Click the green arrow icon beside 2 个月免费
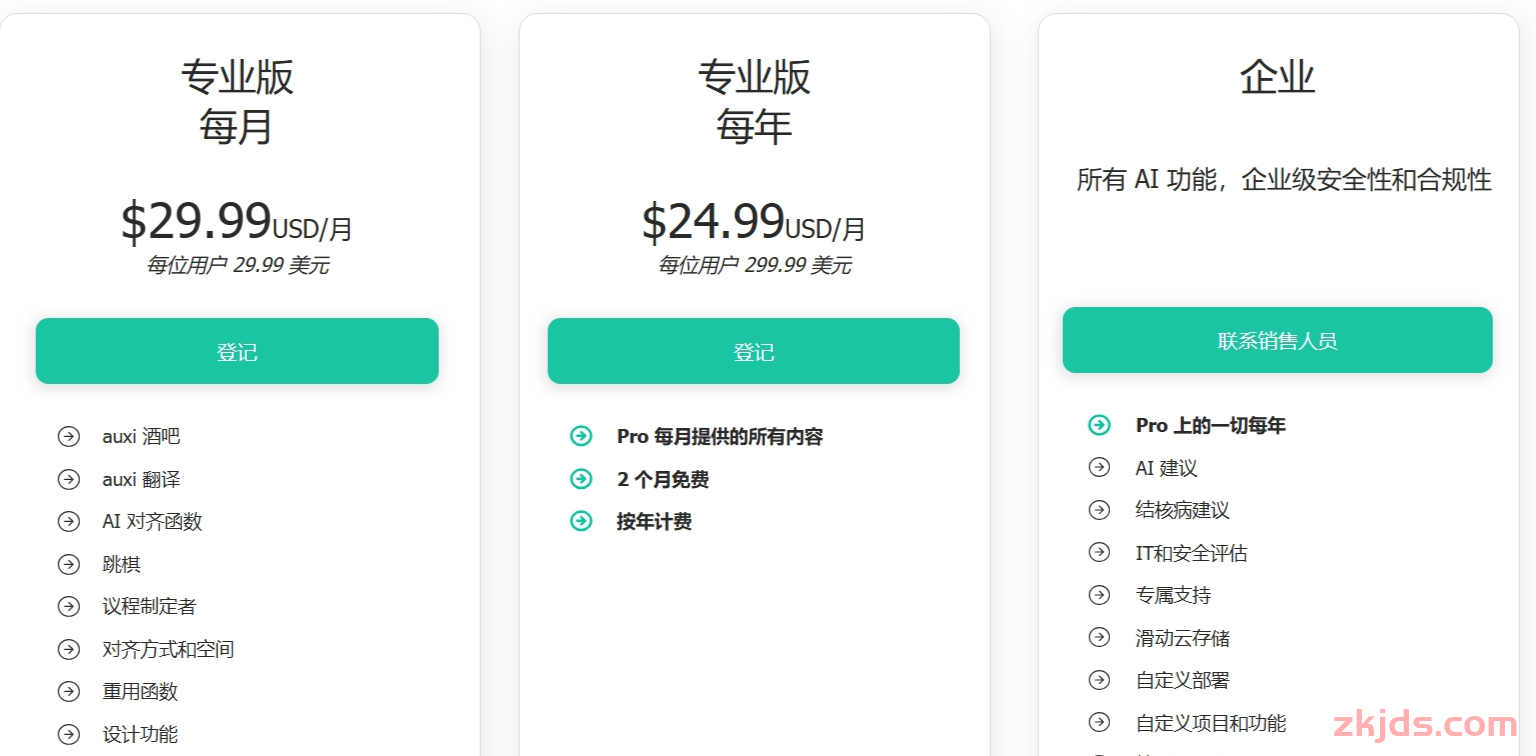 pos(581,479)
